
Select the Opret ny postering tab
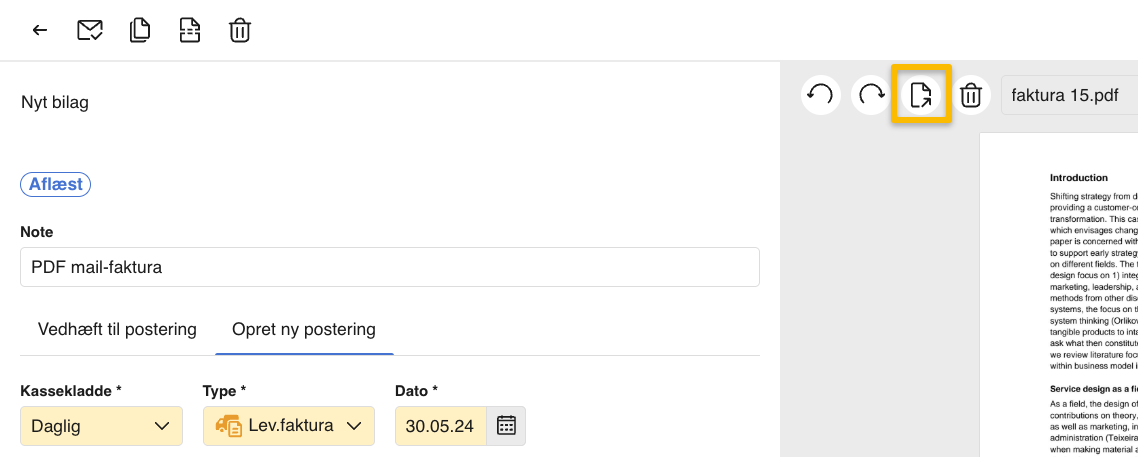click(304, 329)
